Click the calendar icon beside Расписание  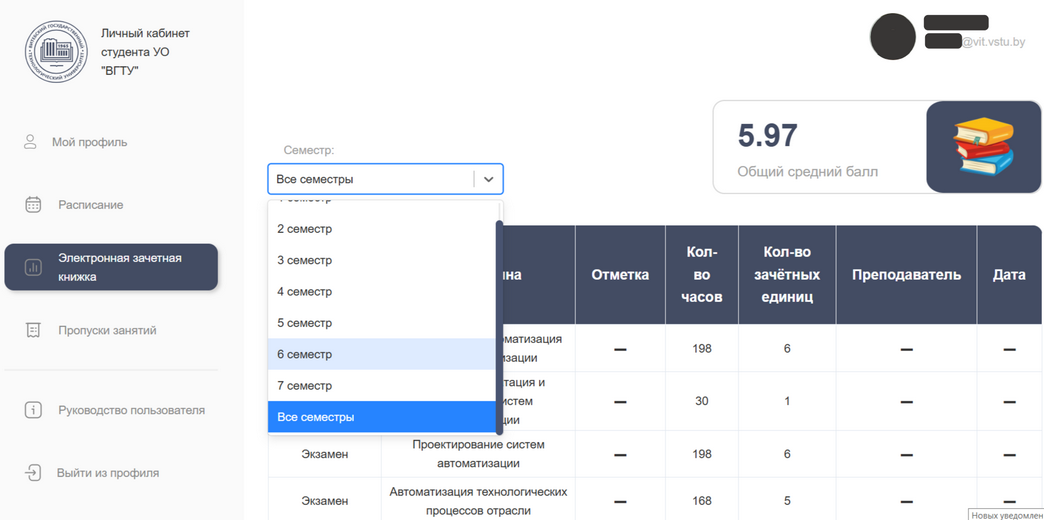click(x=33, y=205)
